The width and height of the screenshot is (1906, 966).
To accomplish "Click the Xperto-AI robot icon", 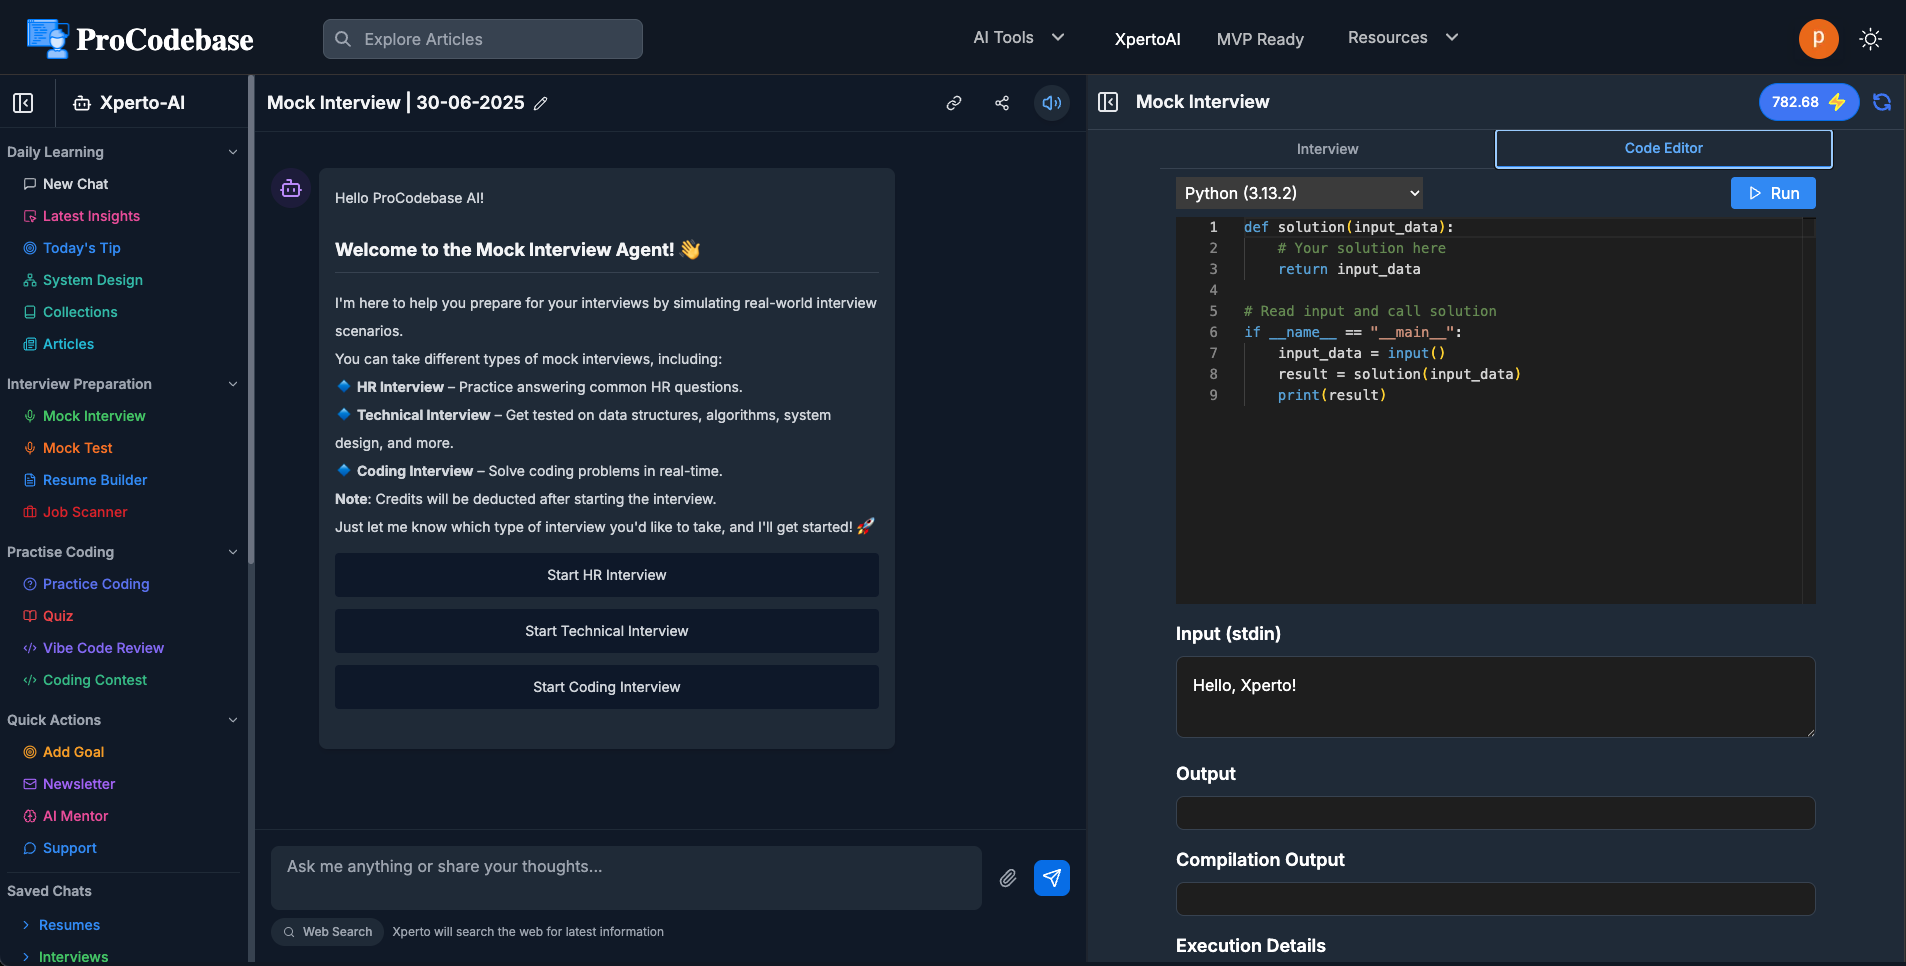I will pyautogui.click(x=82, y=103).
